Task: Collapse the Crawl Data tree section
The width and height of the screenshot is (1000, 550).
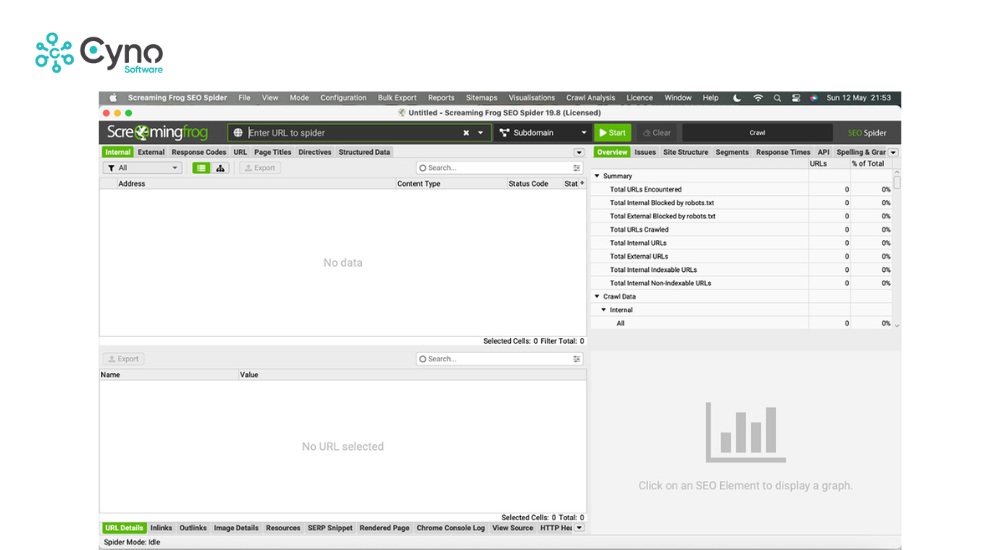Action: pos(598,297)
